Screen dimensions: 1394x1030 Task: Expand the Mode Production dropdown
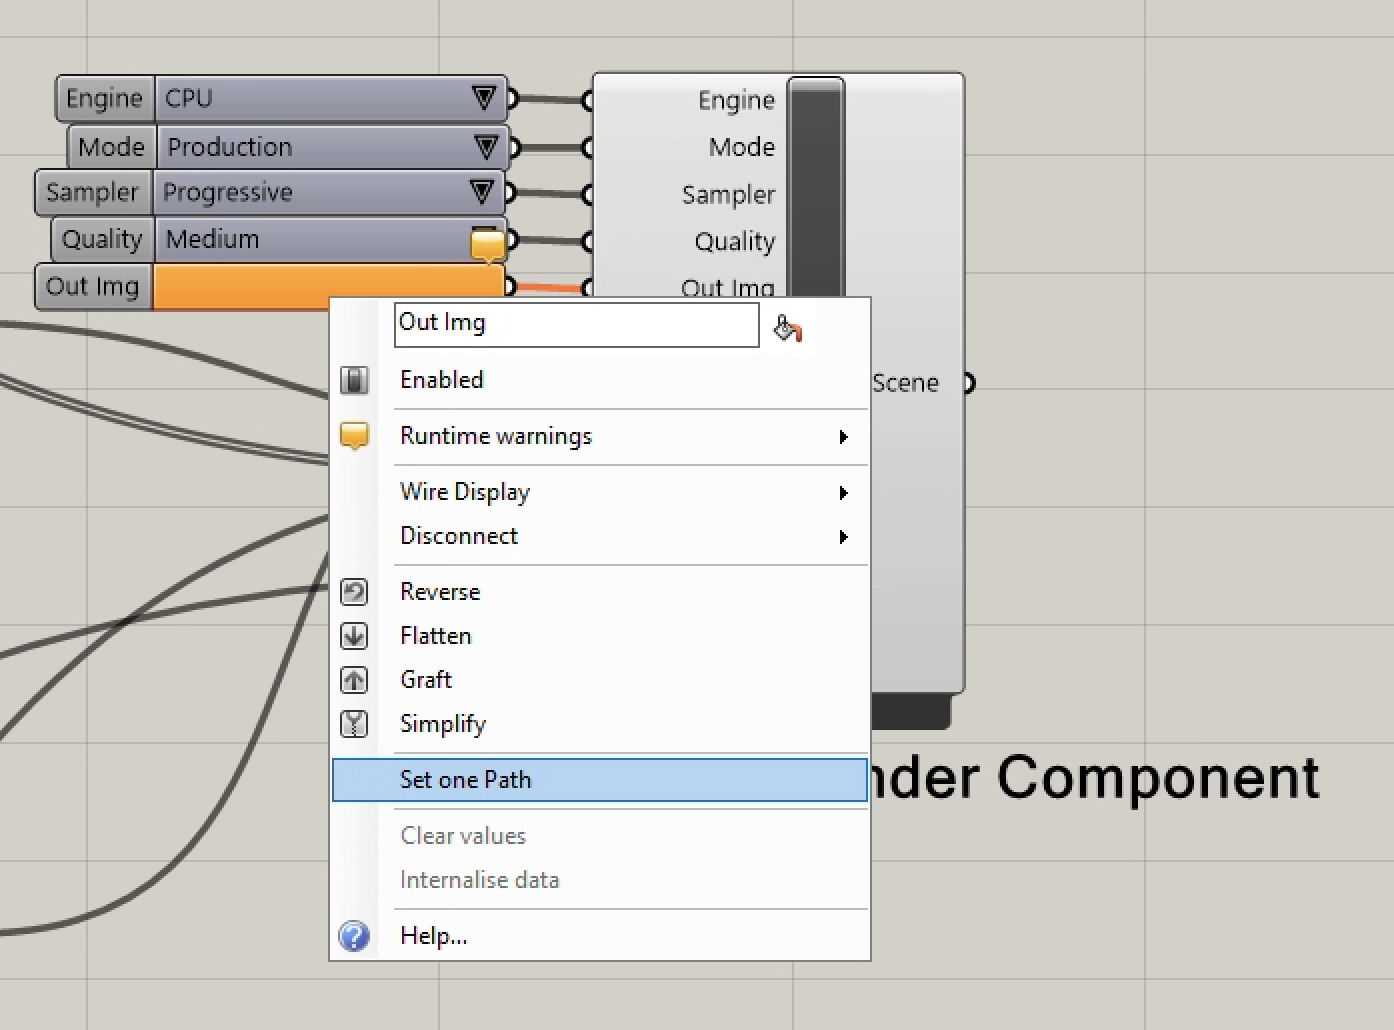pyautogui.click(x=485, y=147)
